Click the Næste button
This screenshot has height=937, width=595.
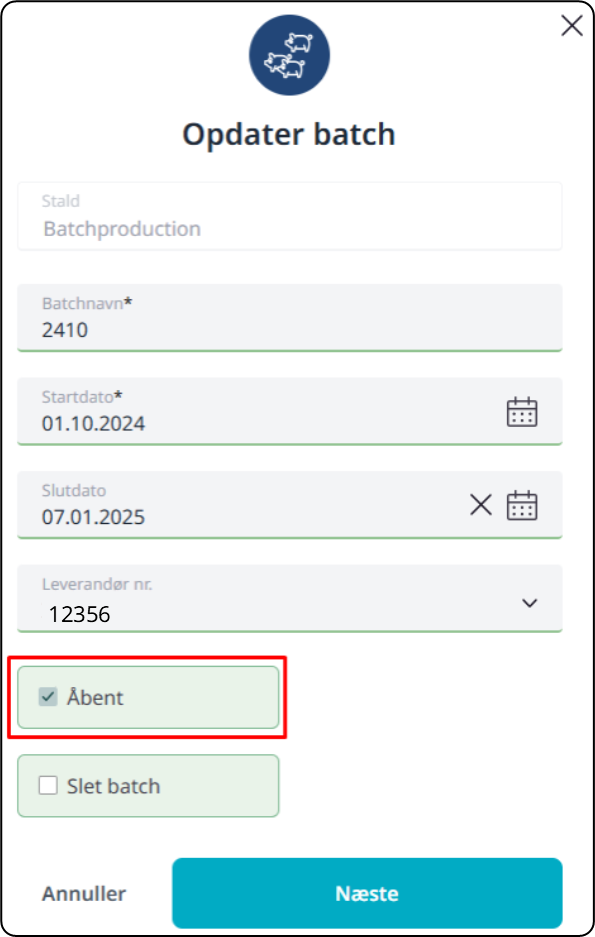tap(367, 893)
